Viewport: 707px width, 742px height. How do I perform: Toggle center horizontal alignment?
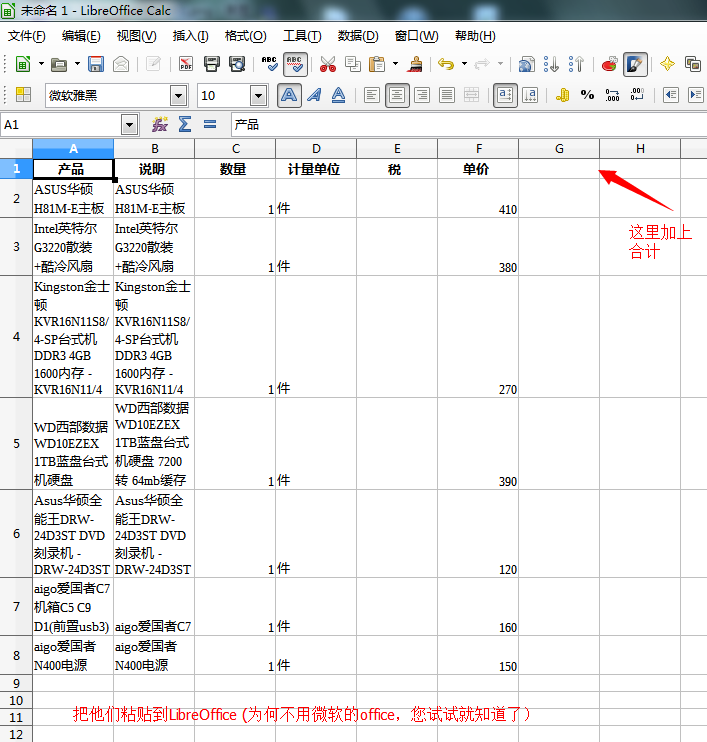point(397,95)
